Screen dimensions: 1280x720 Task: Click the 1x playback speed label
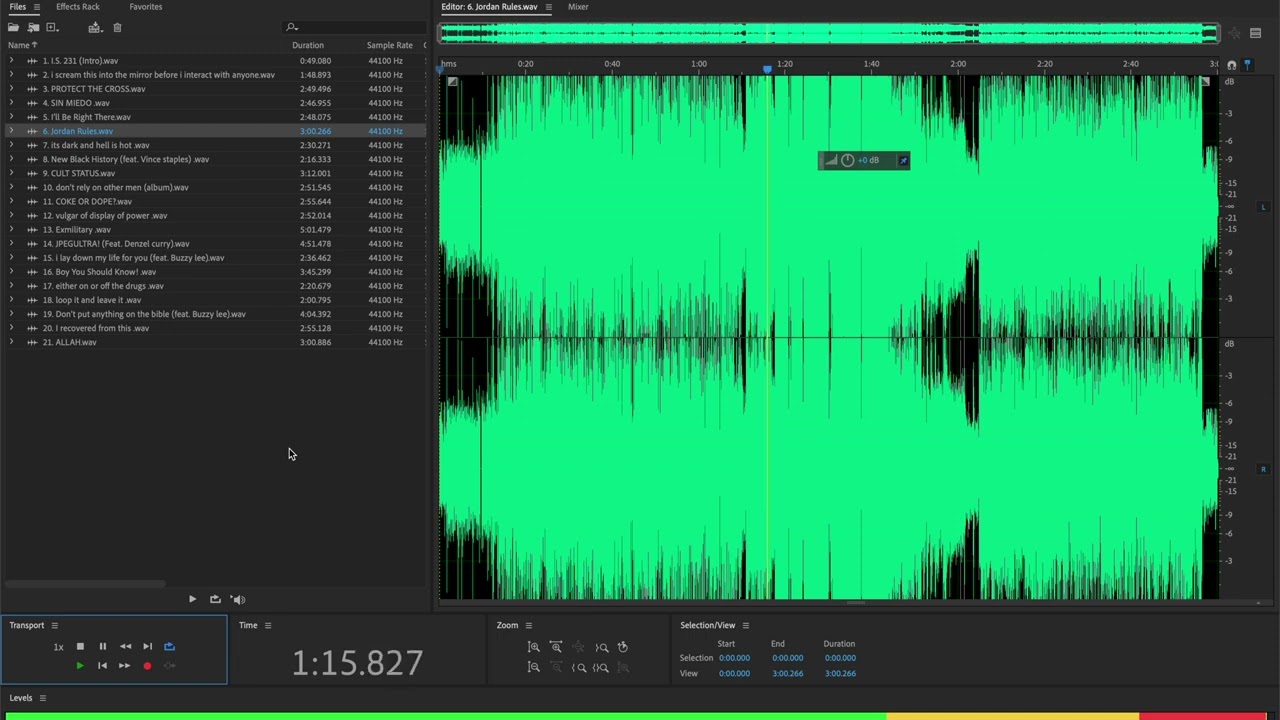[x=58, y=647]
